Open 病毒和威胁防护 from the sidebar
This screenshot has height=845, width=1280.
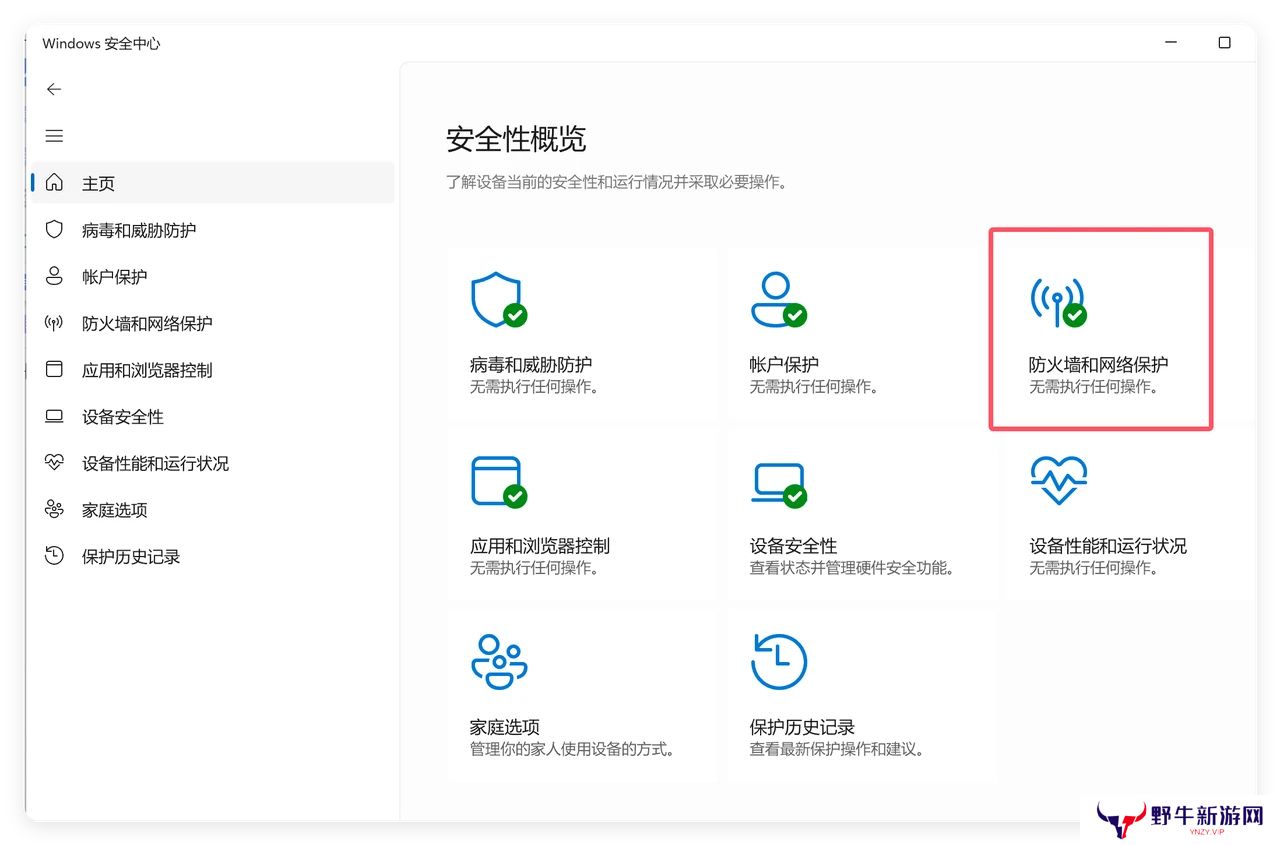pos(213,230)
